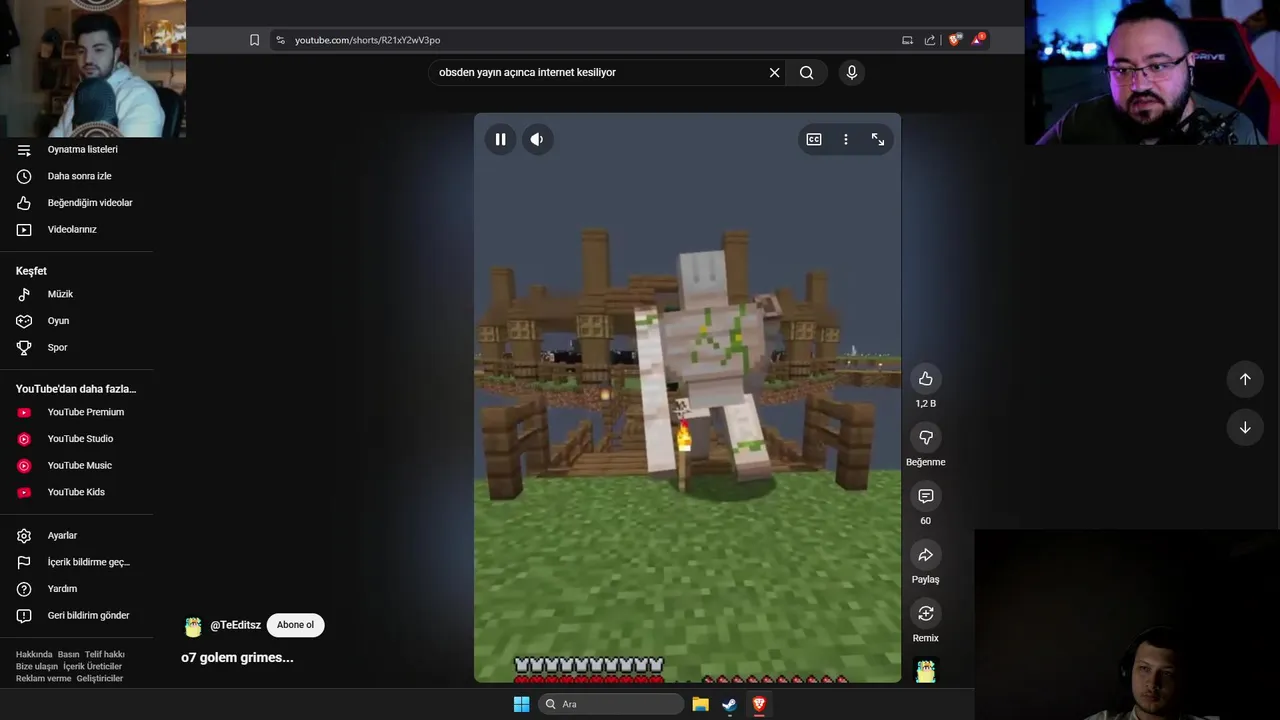Open the Geliştiriciler footer link

100,678
